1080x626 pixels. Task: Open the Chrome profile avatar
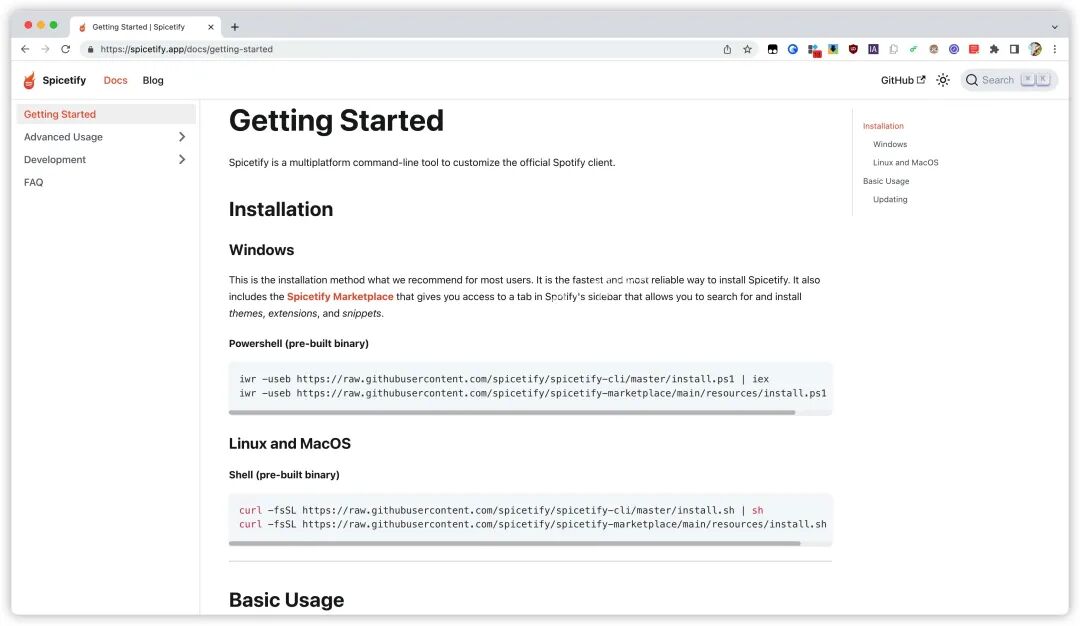1035,49
